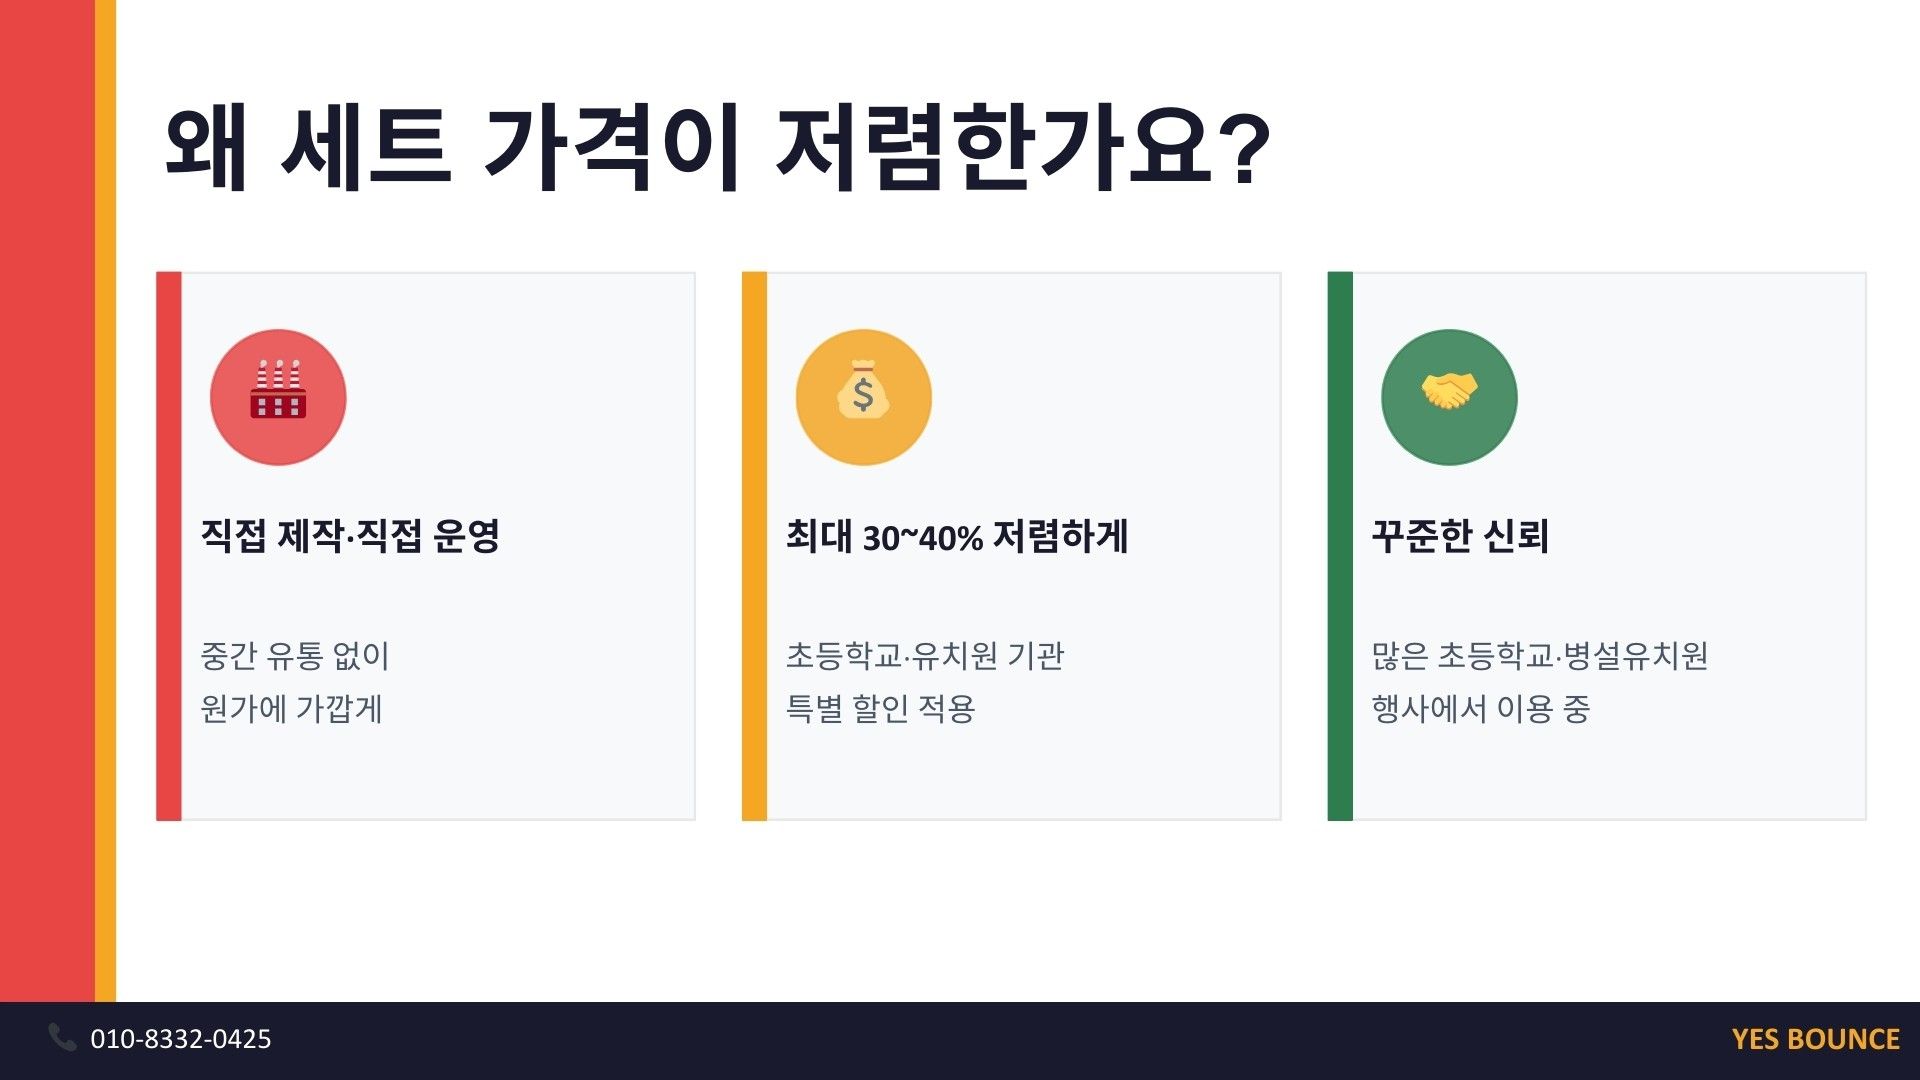1920x1080 pixels.
Task: Select the heading 최대 30~40% 저렴하게
Action: point(956,537)
